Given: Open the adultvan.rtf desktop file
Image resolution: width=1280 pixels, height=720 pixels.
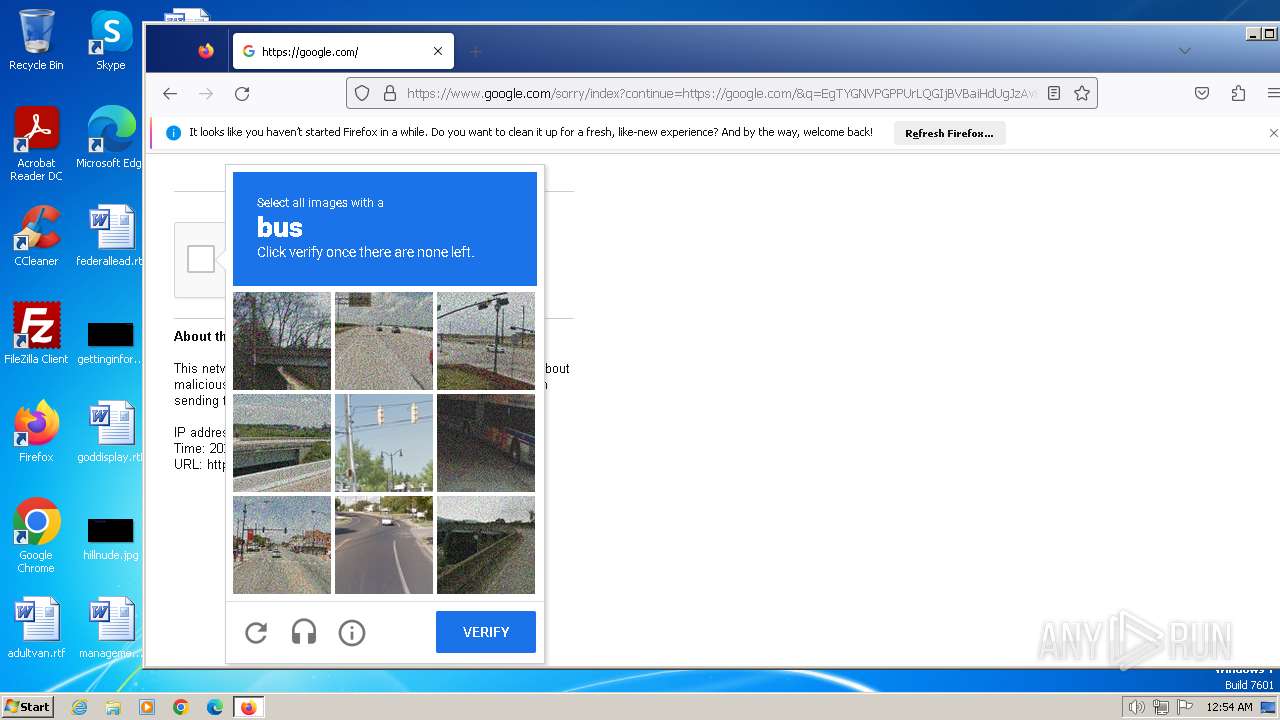Looking at the screenshot, I should pos(36,627).
